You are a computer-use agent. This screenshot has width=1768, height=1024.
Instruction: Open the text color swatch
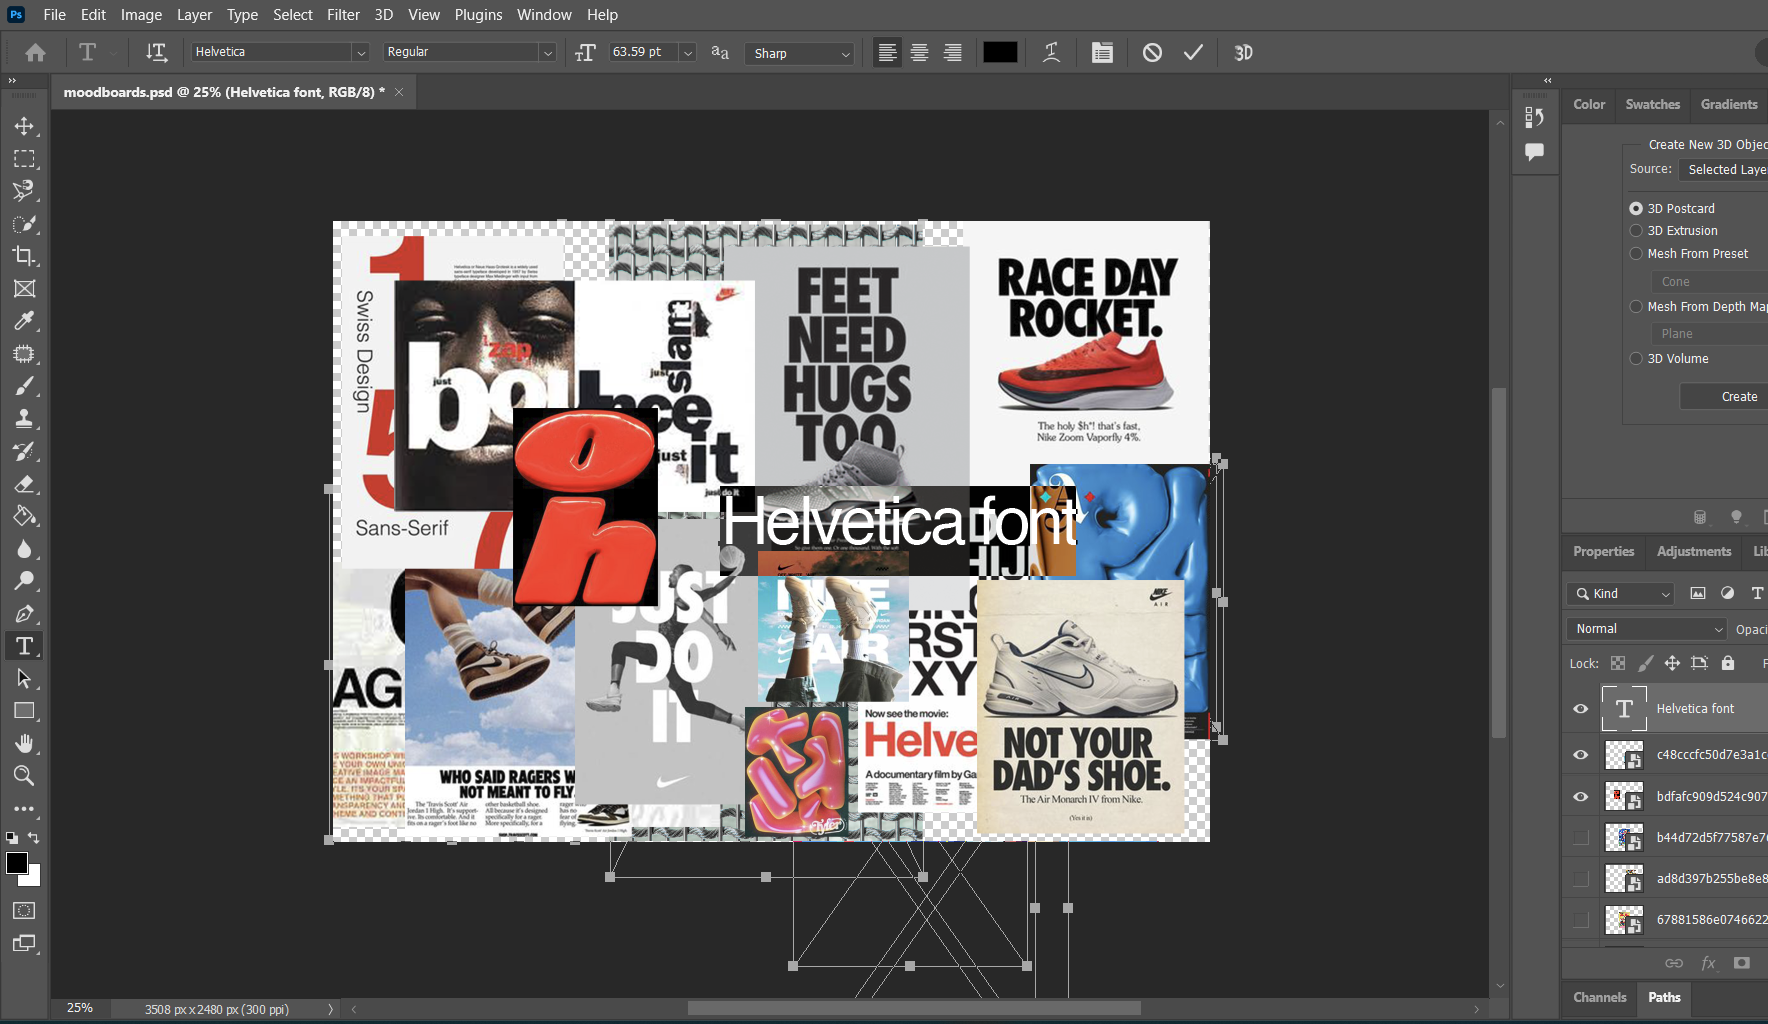point(1000,53)
